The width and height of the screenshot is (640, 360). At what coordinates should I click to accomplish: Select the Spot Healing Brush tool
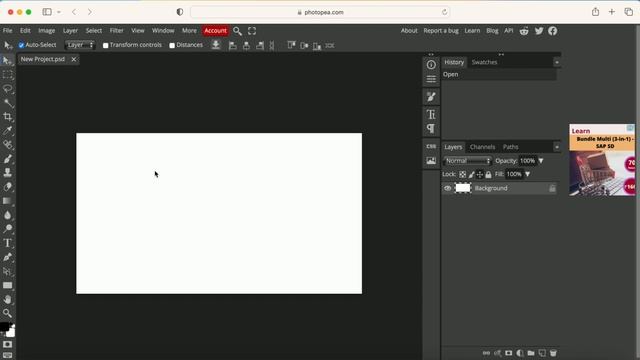click(7, 144)
